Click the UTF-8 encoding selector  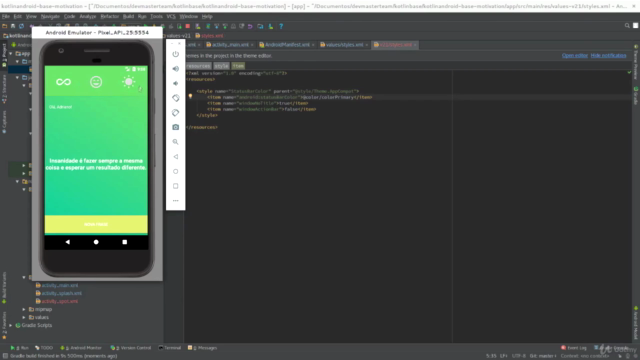click(x=518, y=356)
